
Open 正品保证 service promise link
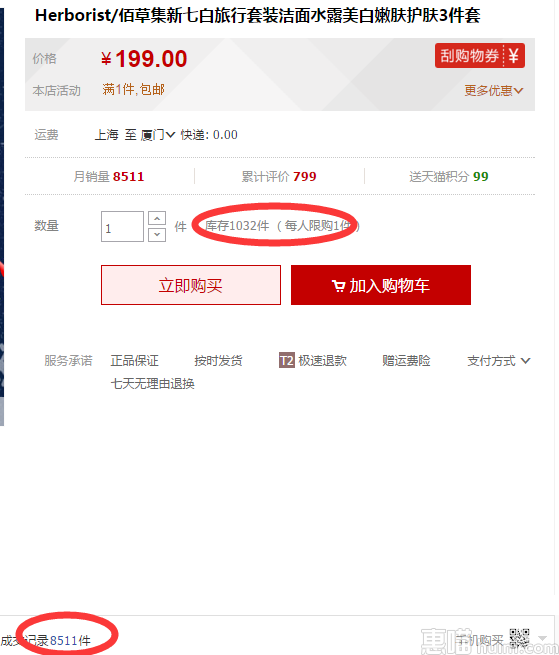point(135,361)
